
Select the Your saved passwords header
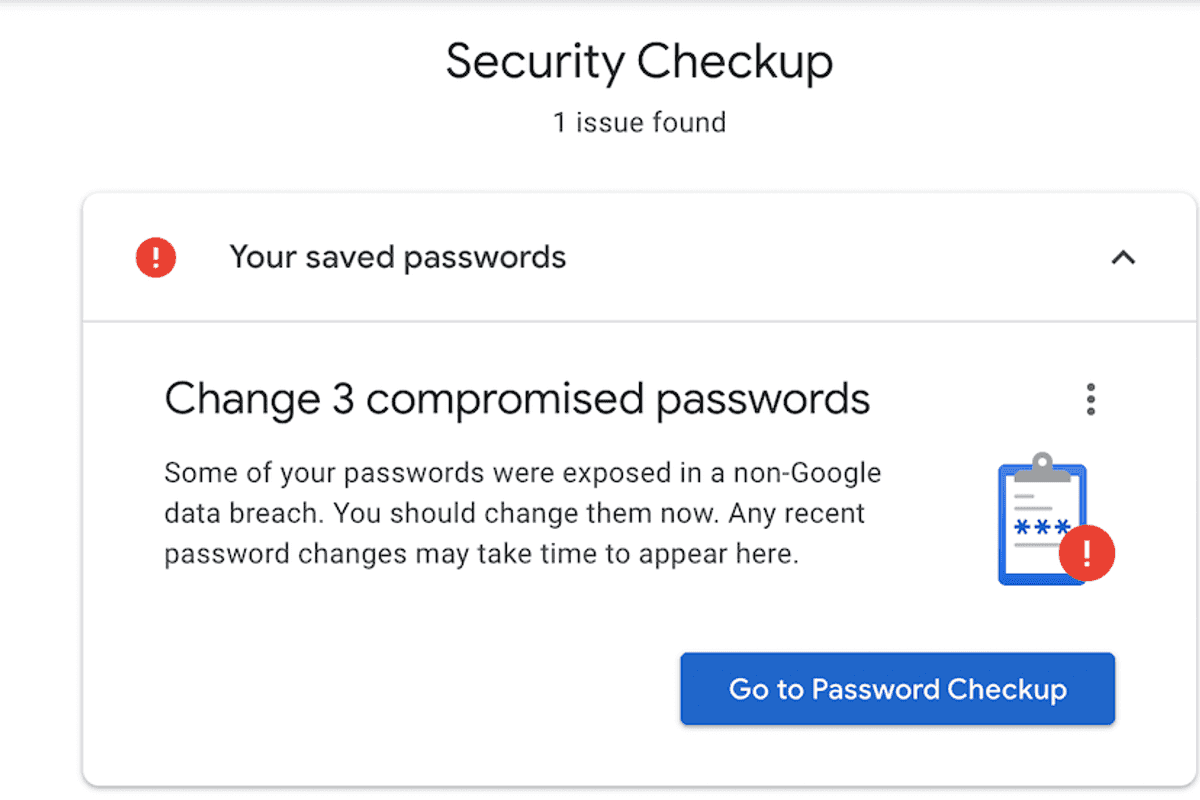397,257
